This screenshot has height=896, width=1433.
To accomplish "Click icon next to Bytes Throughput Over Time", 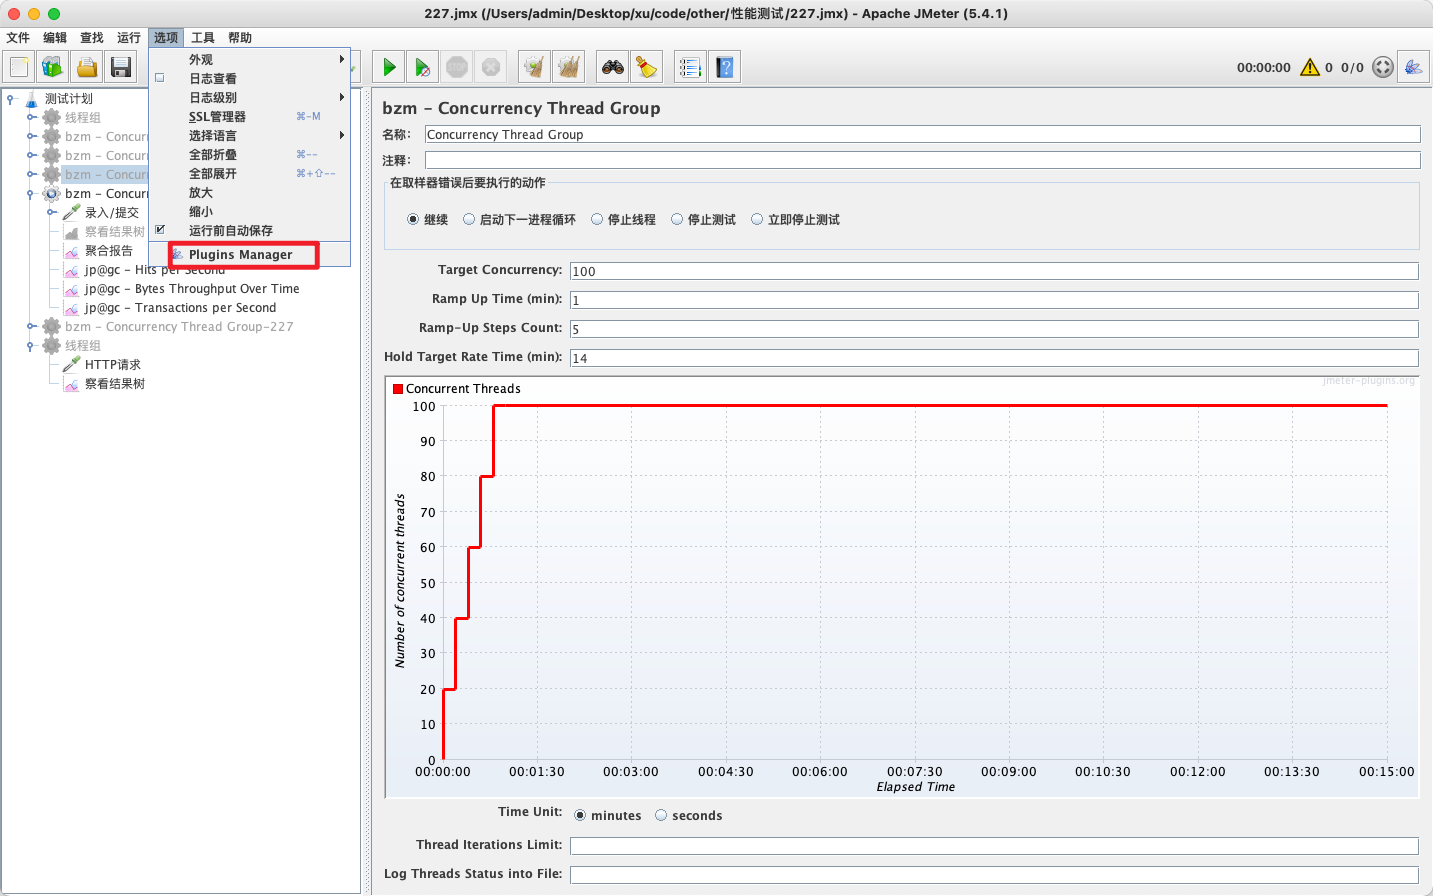I will (71, 289).
